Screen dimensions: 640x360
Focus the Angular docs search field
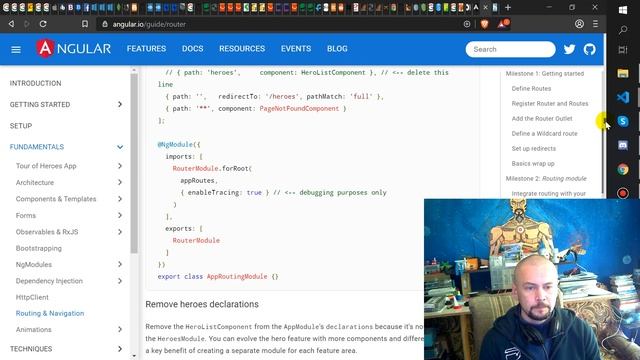point(510,49)
